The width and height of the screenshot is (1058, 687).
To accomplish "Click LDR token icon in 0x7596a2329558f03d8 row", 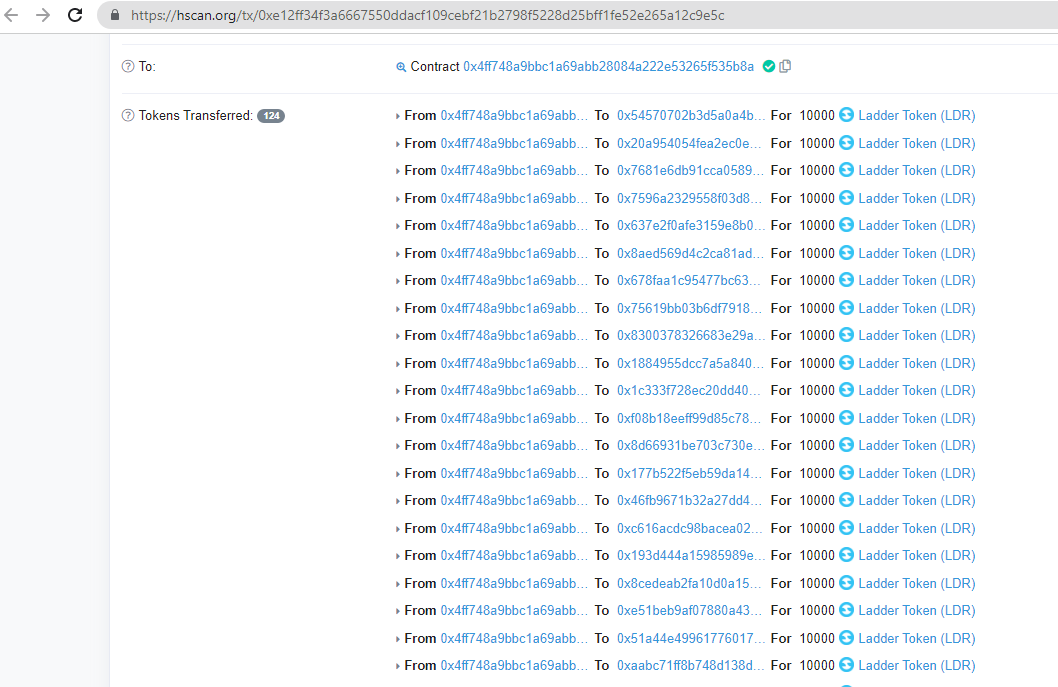I will coord(846,198).
